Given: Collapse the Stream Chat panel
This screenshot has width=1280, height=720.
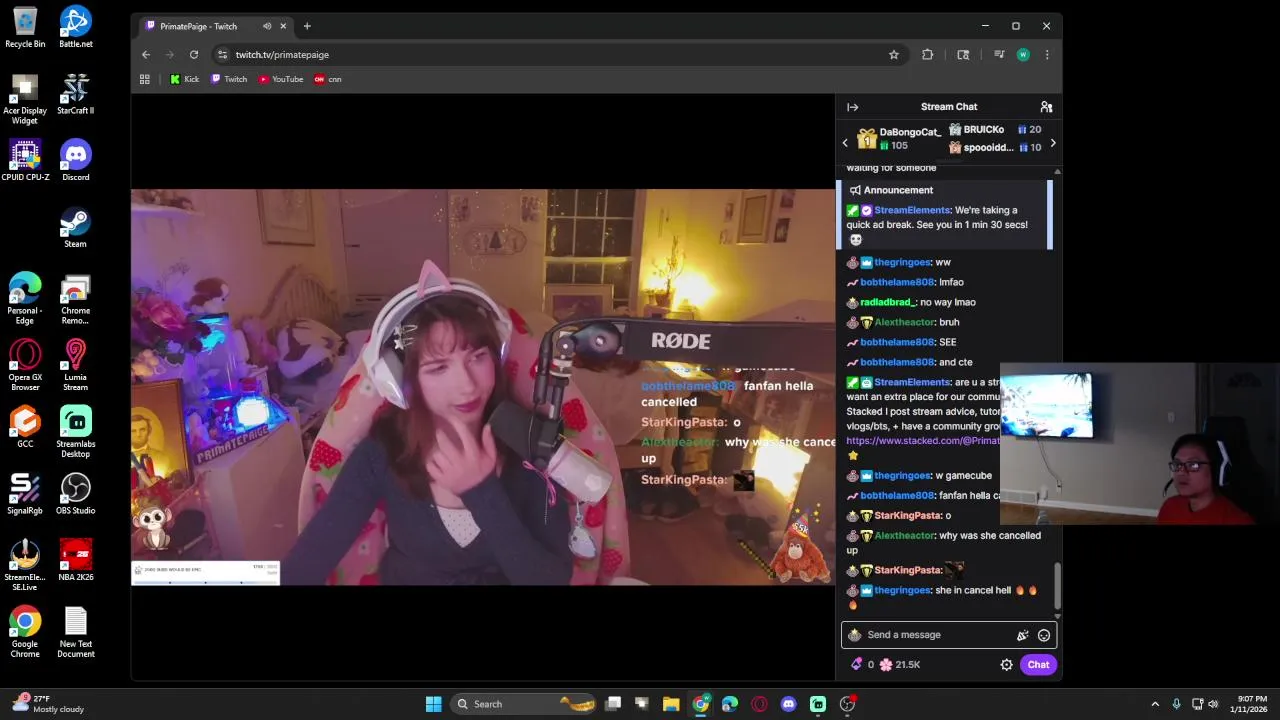Looking at the screenshot, I should 852,107.
